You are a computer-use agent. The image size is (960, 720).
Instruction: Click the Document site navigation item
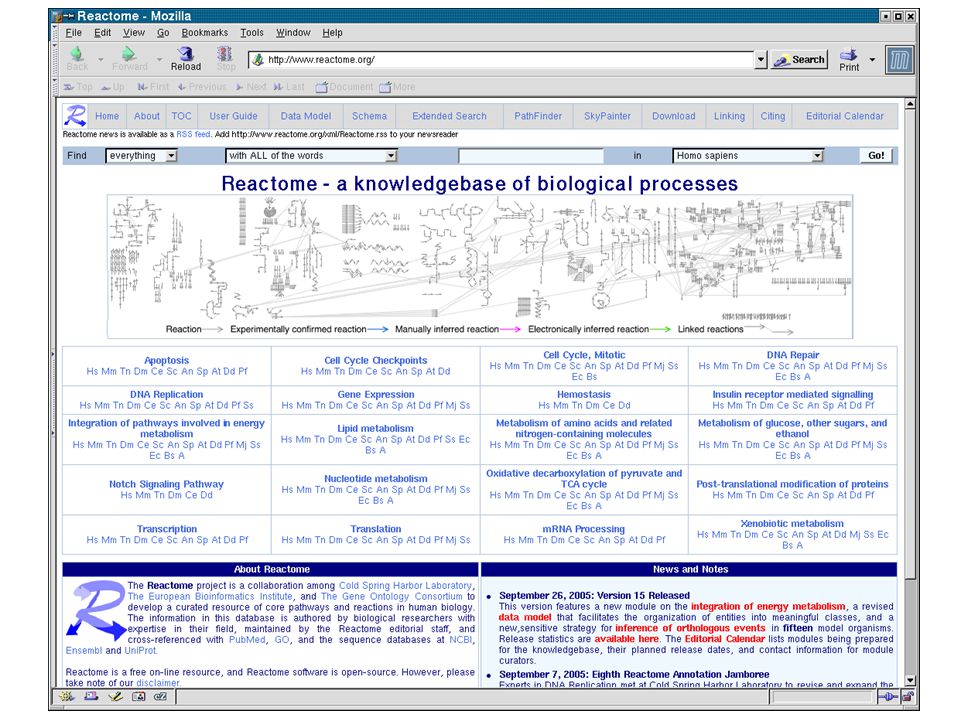tap(344, 87)
